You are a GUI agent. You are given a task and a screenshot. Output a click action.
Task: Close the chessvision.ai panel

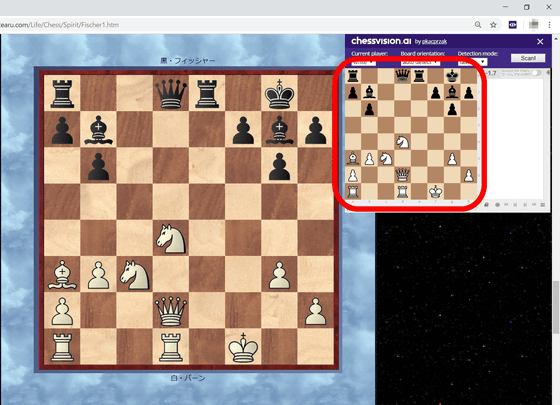click(x=540, y=41)
